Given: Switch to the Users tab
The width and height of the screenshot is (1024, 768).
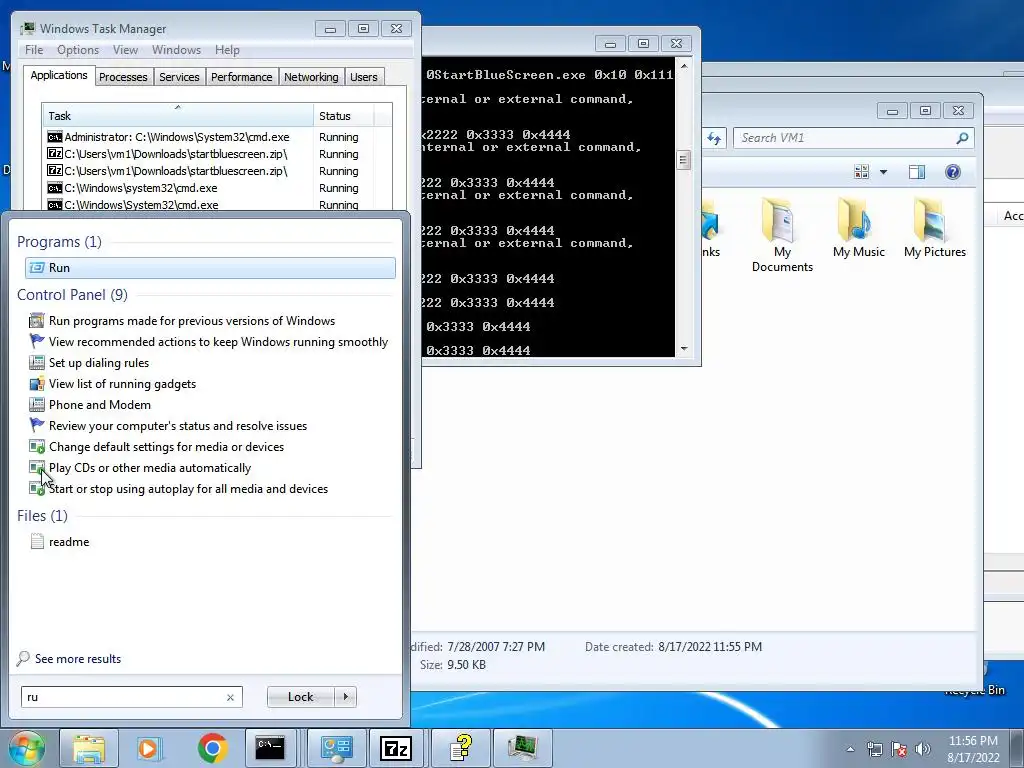Looking at the screenshot, I should point(363,77).
